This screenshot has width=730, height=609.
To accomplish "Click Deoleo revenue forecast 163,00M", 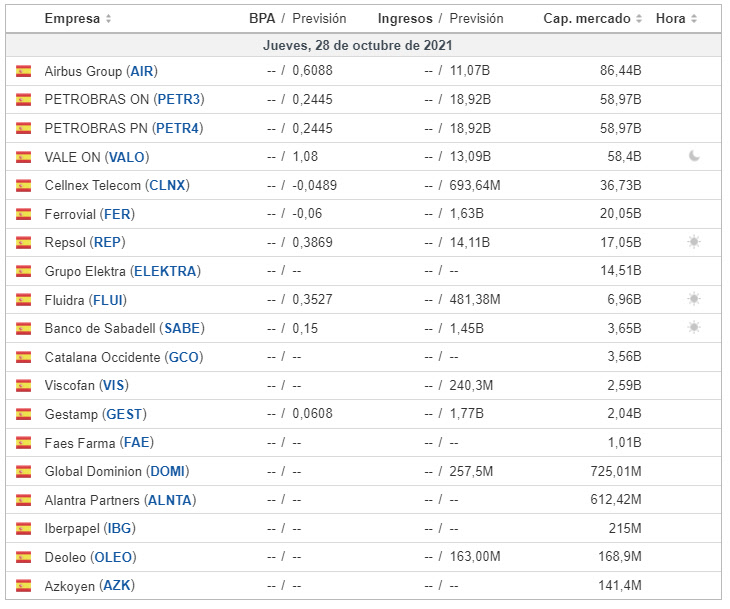I will [475, 556].
